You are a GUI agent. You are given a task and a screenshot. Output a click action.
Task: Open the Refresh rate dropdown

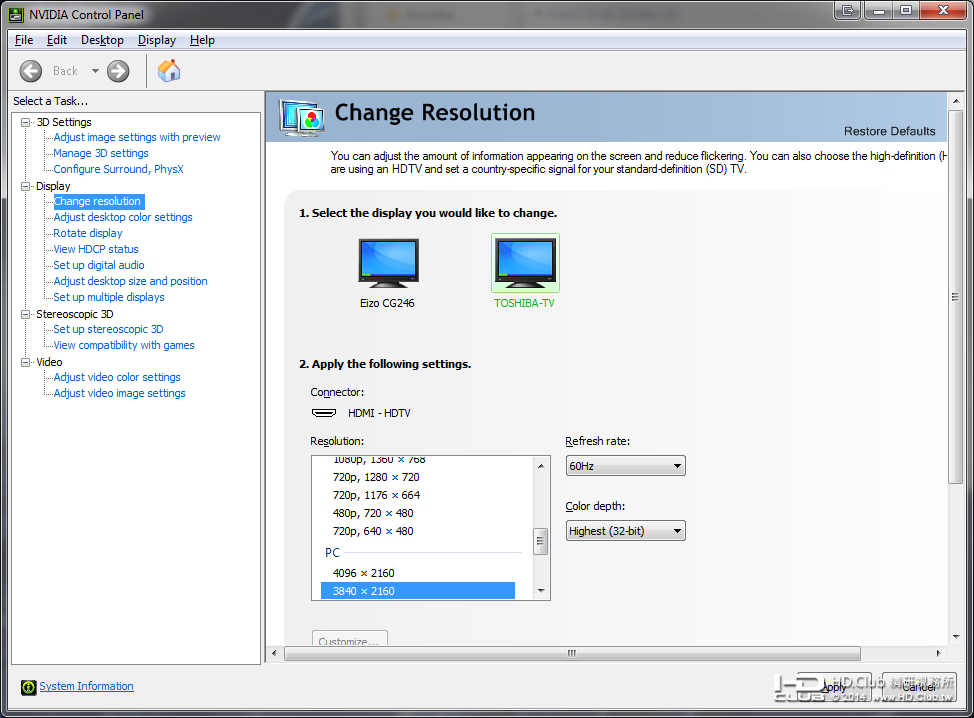click(625, 466)
